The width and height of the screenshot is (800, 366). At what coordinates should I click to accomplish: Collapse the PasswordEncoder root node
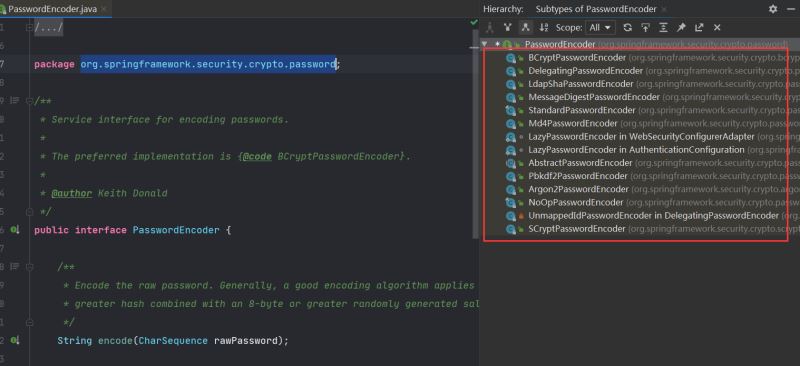coord(484,44)
